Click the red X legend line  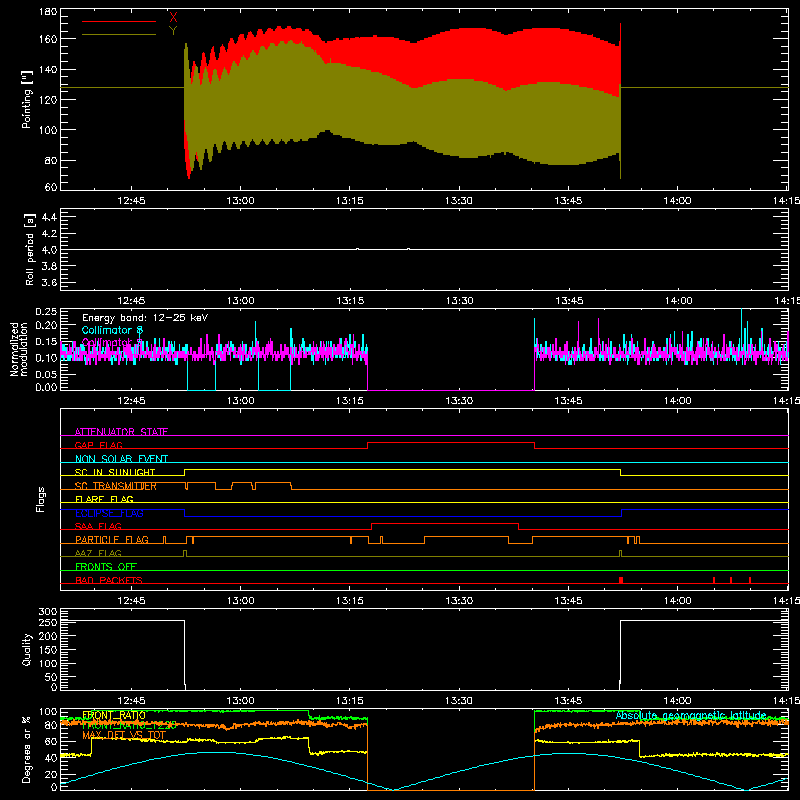pyautogui.click(x=118, y=21)
